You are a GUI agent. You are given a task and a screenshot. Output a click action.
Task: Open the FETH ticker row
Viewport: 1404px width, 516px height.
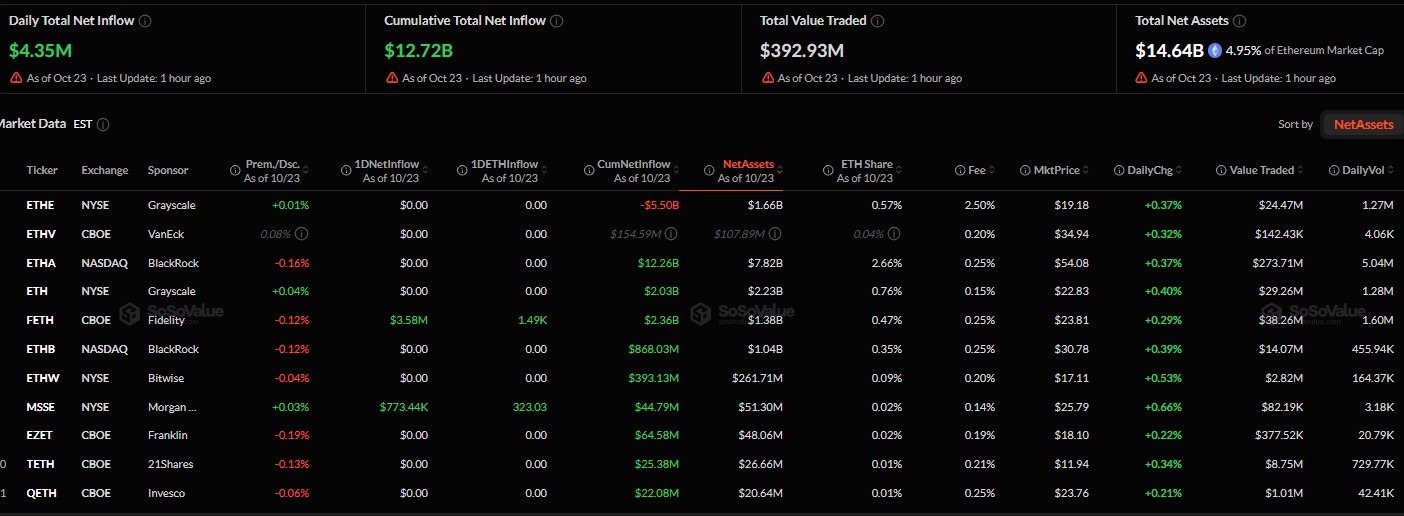[41, 321]
